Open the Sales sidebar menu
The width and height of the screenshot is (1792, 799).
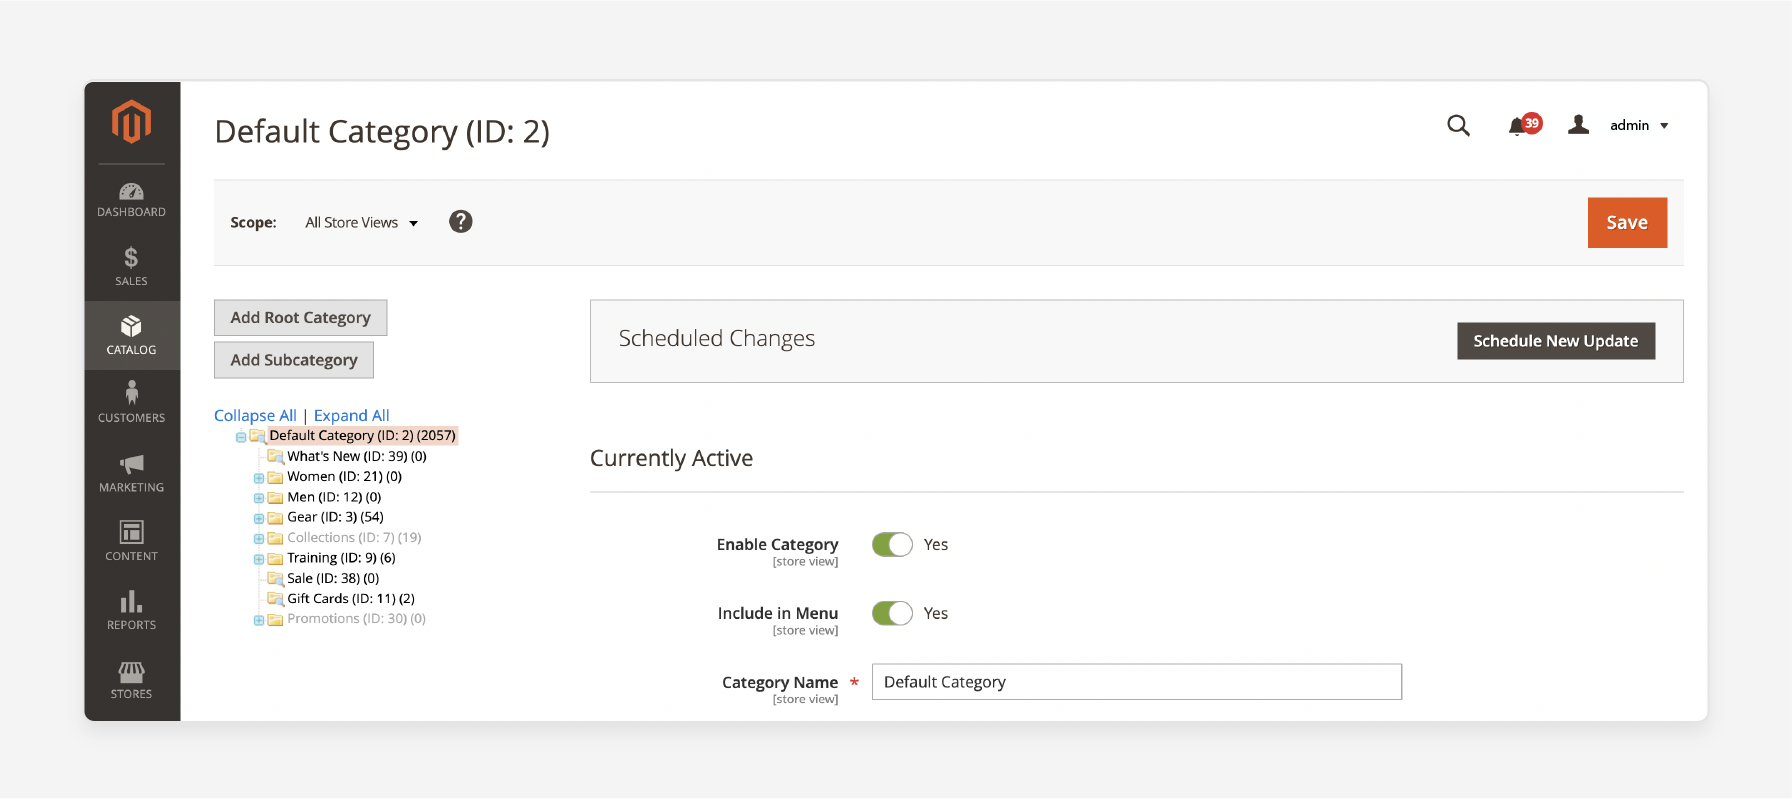(131, 267)
